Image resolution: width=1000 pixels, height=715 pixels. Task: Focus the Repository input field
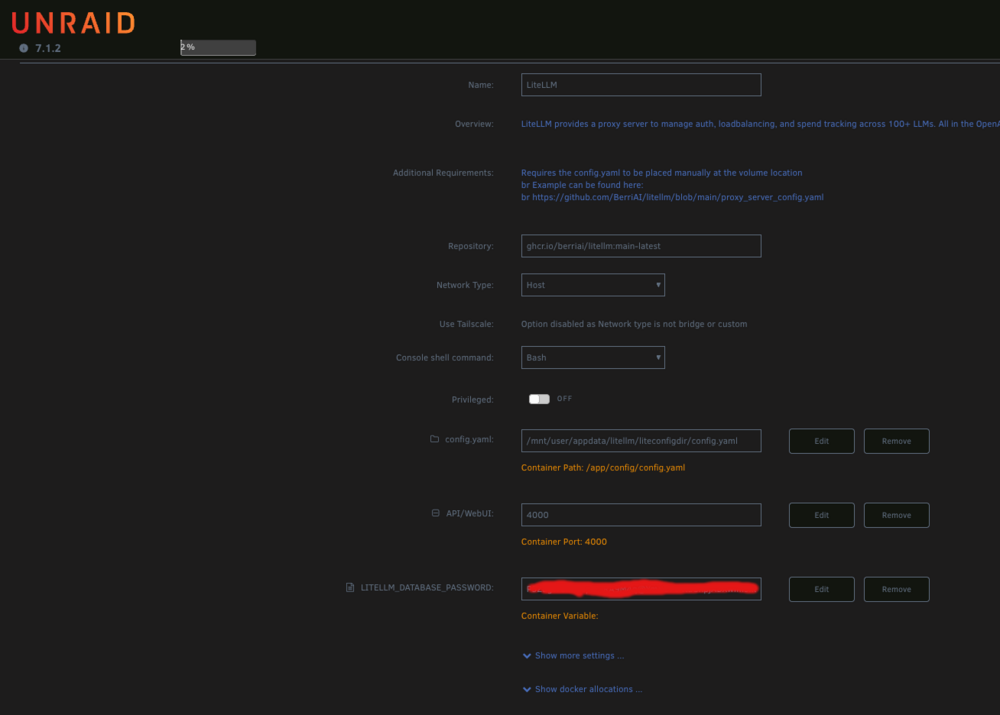pyautogui.click(x=641, y=246)
